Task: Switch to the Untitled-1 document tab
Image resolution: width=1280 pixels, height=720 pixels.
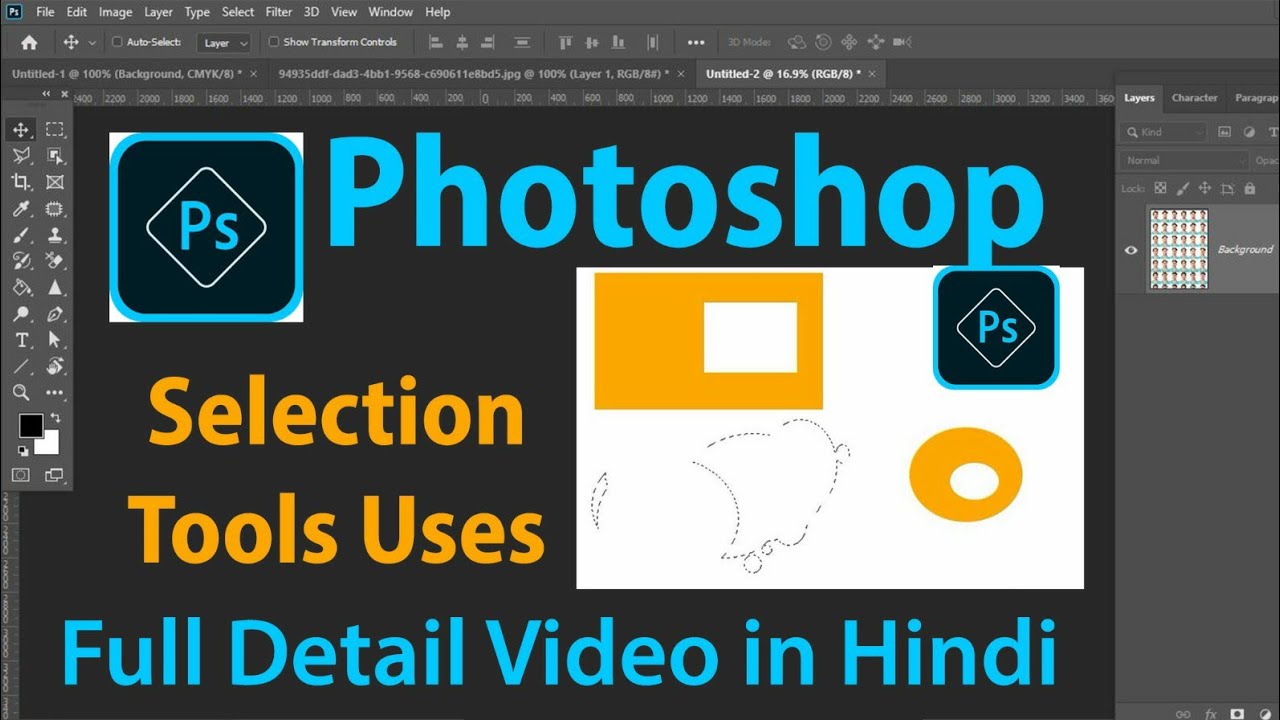Action: 126,74
